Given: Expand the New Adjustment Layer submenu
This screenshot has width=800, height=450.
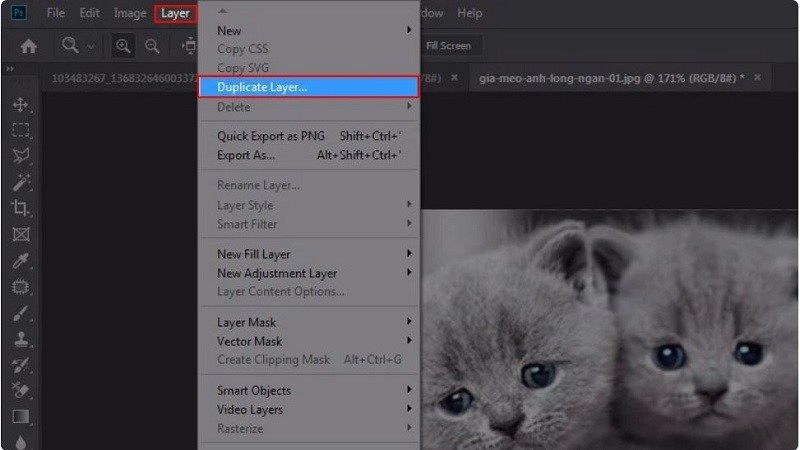Looking at the screenshot, I should click(309, 273).
